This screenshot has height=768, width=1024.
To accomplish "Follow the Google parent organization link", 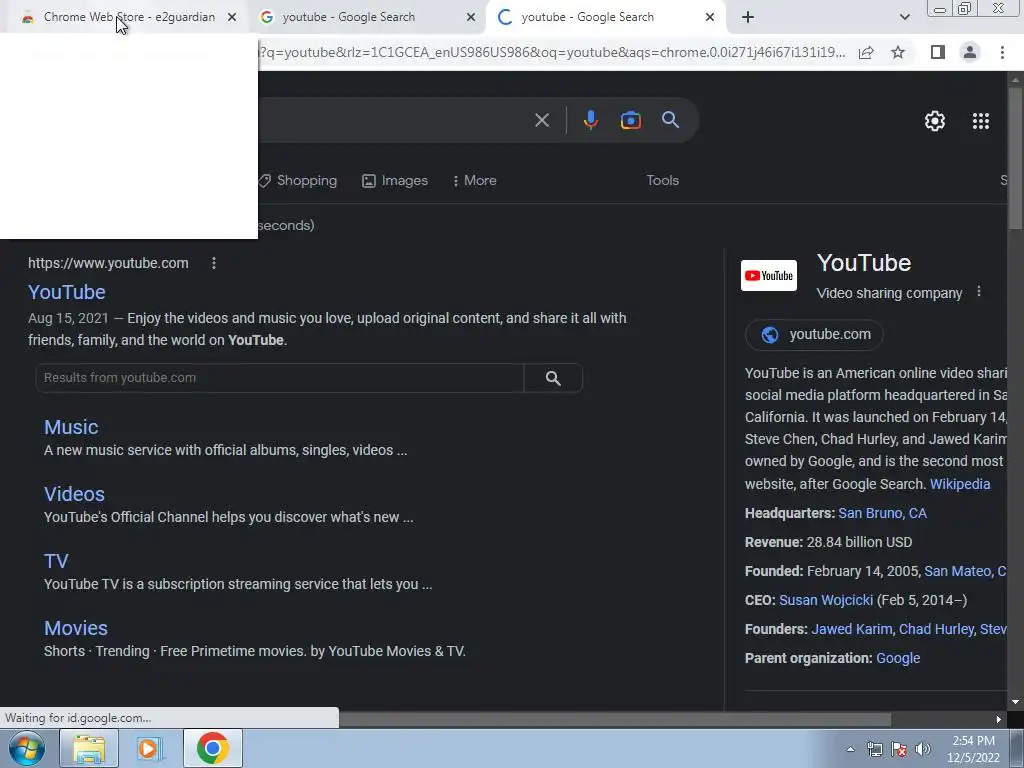I will (898, 658).
